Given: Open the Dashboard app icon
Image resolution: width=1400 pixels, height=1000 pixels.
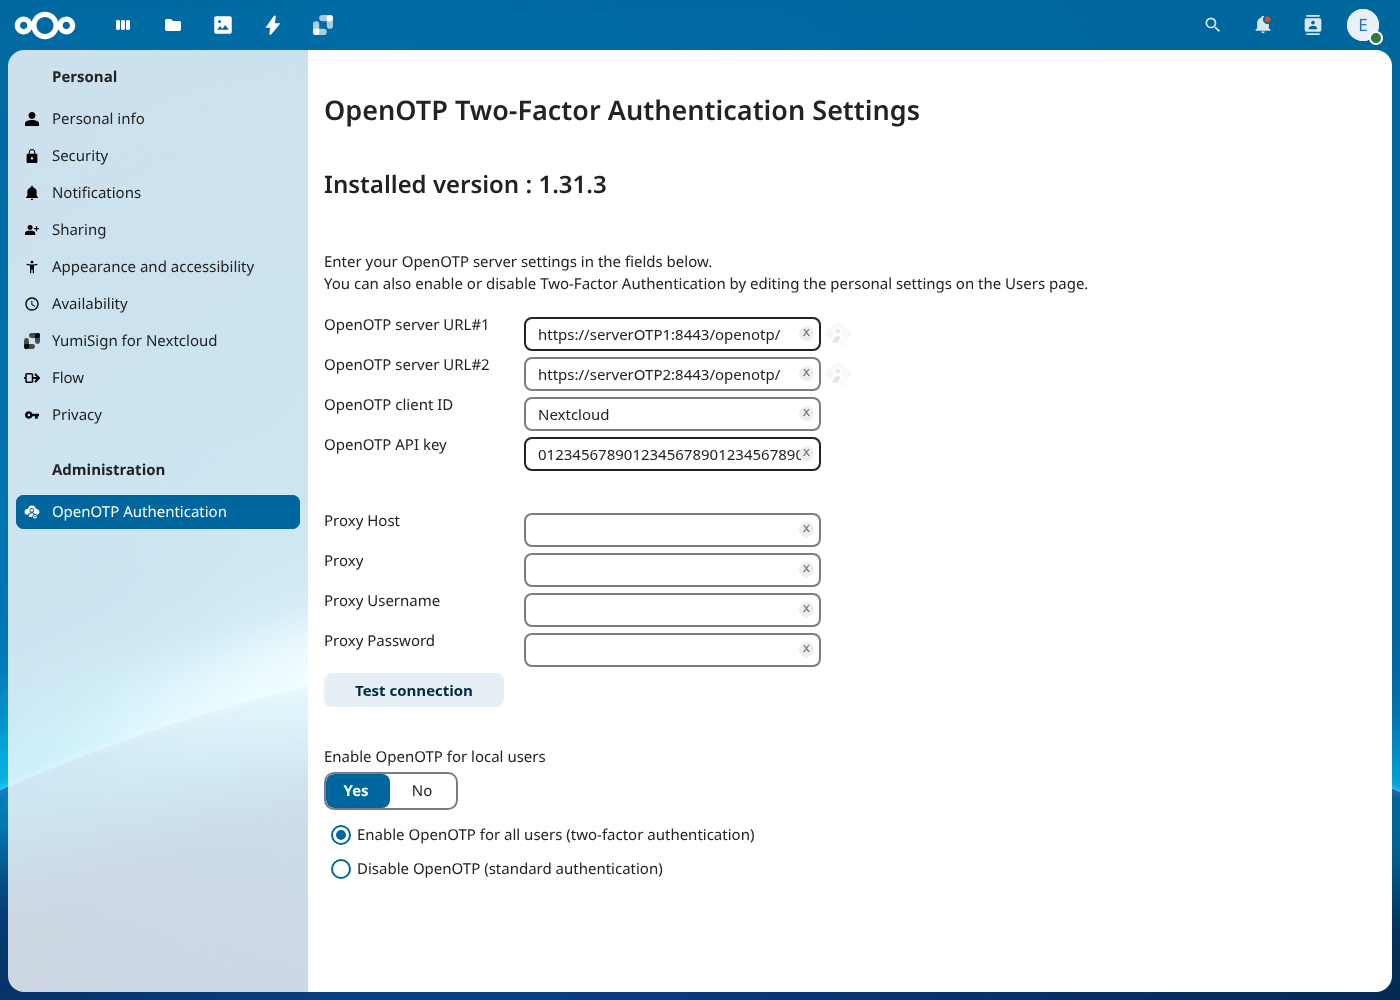Looking at the screenshot, I should [123, 25].
